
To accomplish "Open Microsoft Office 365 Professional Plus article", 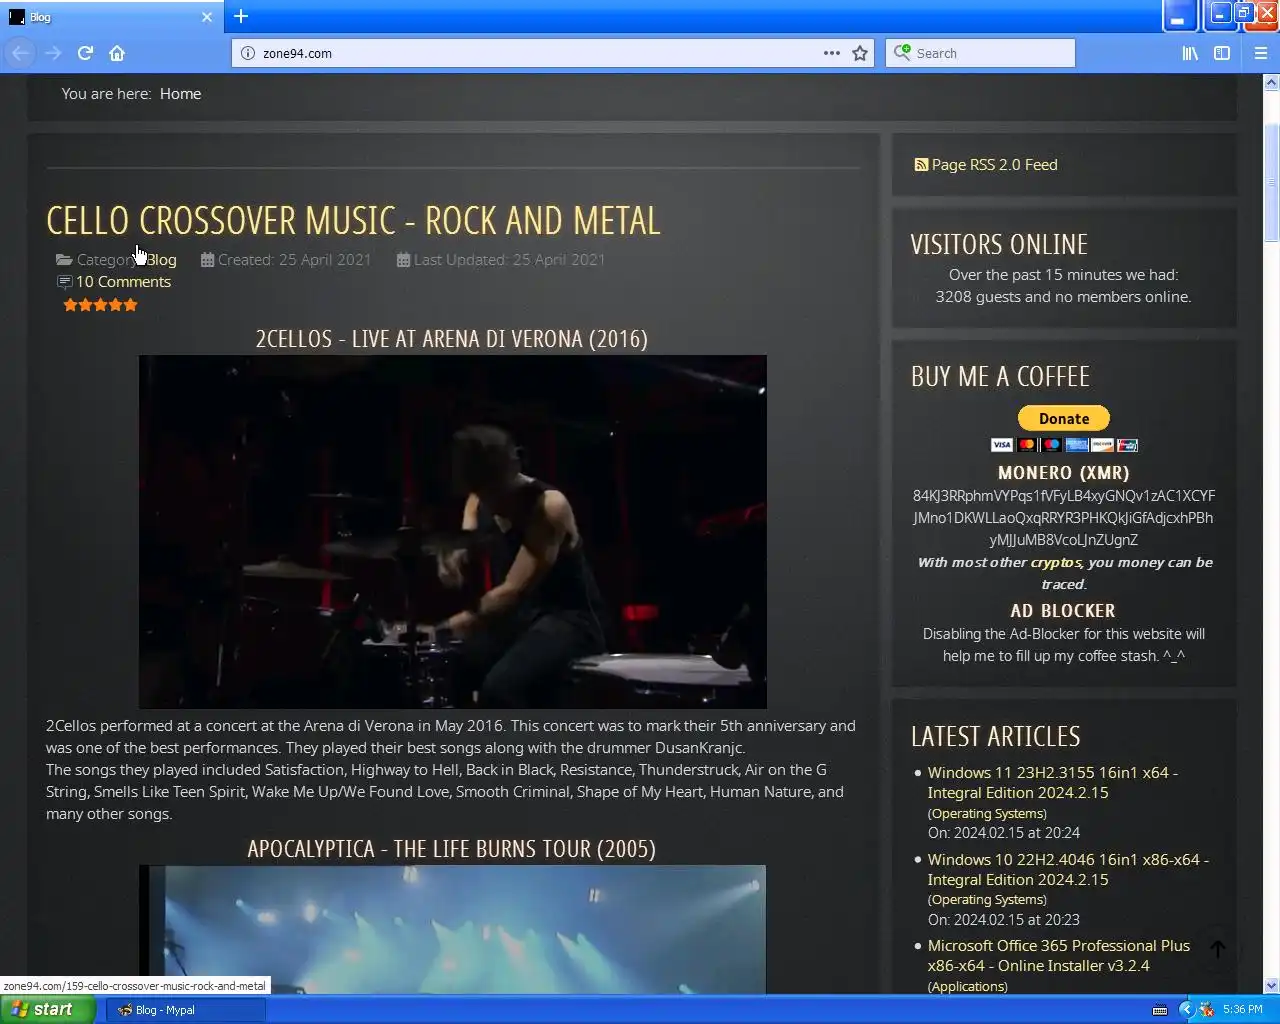I will pyautogui.click(x=1058, y=955).
